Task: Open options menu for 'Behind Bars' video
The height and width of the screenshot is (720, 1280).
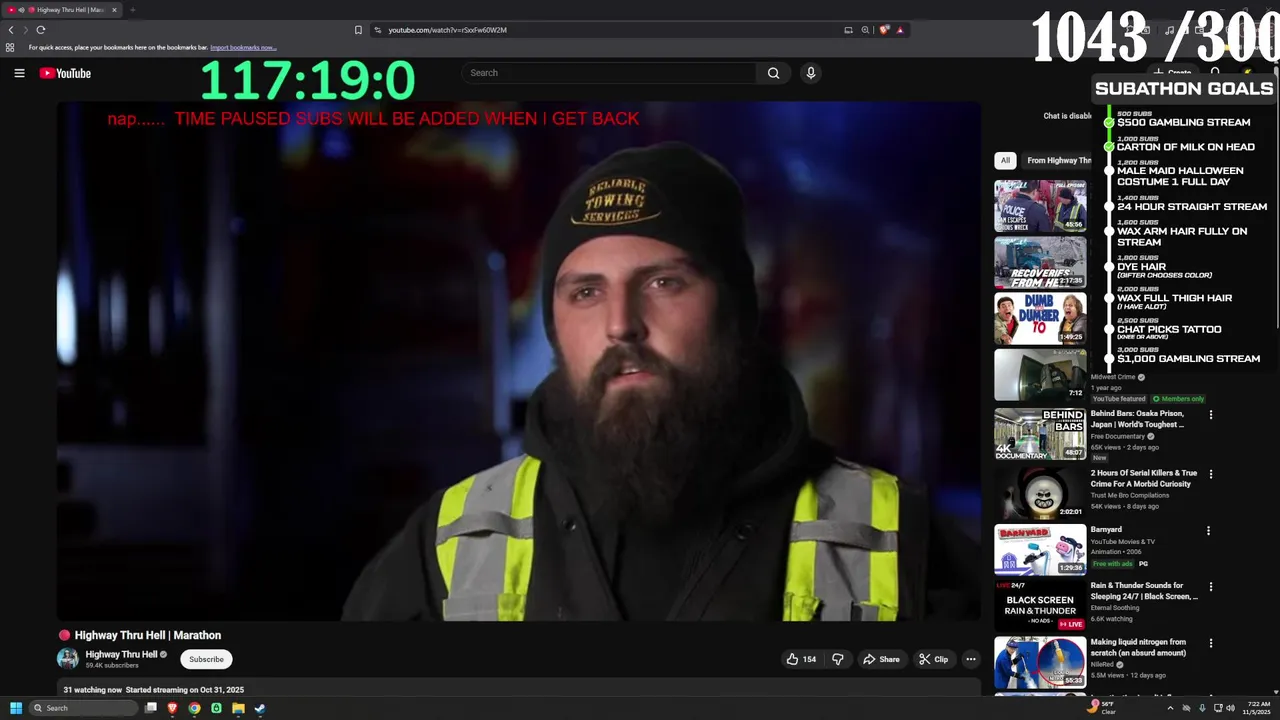Action: 1211,415
